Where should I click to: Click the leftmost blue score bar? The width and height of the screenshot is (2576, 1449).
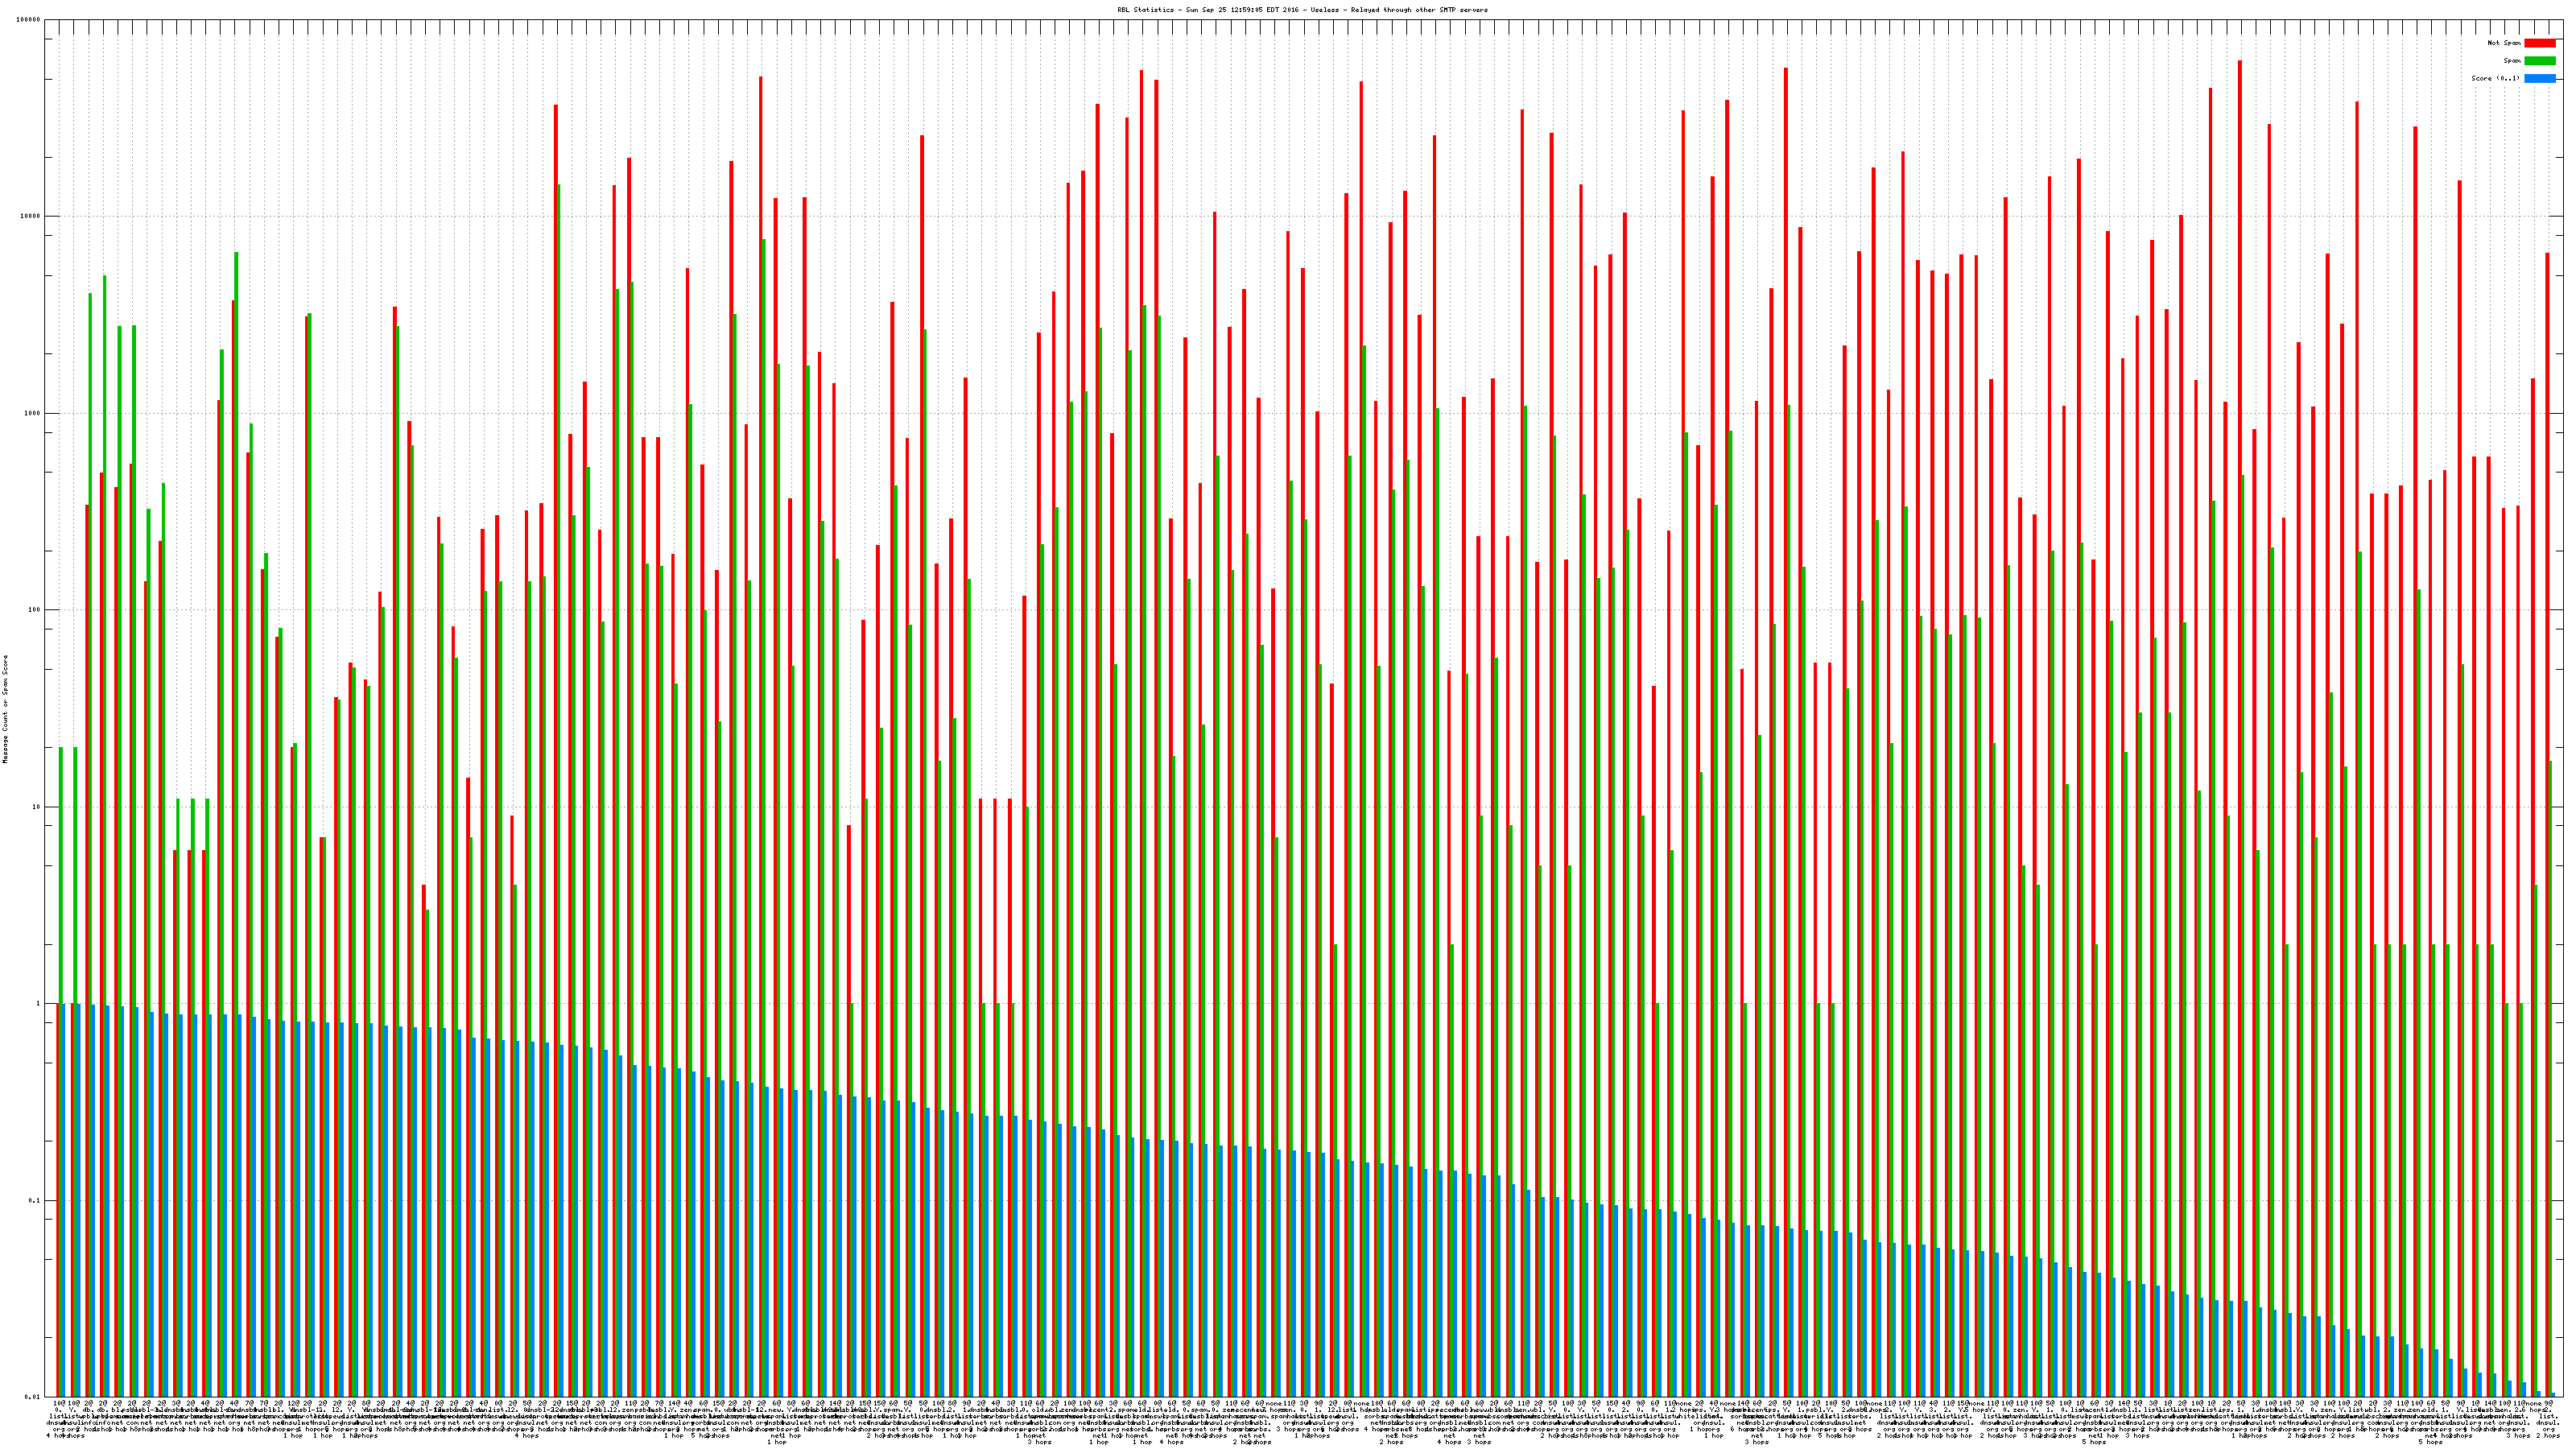point(64,1200)
